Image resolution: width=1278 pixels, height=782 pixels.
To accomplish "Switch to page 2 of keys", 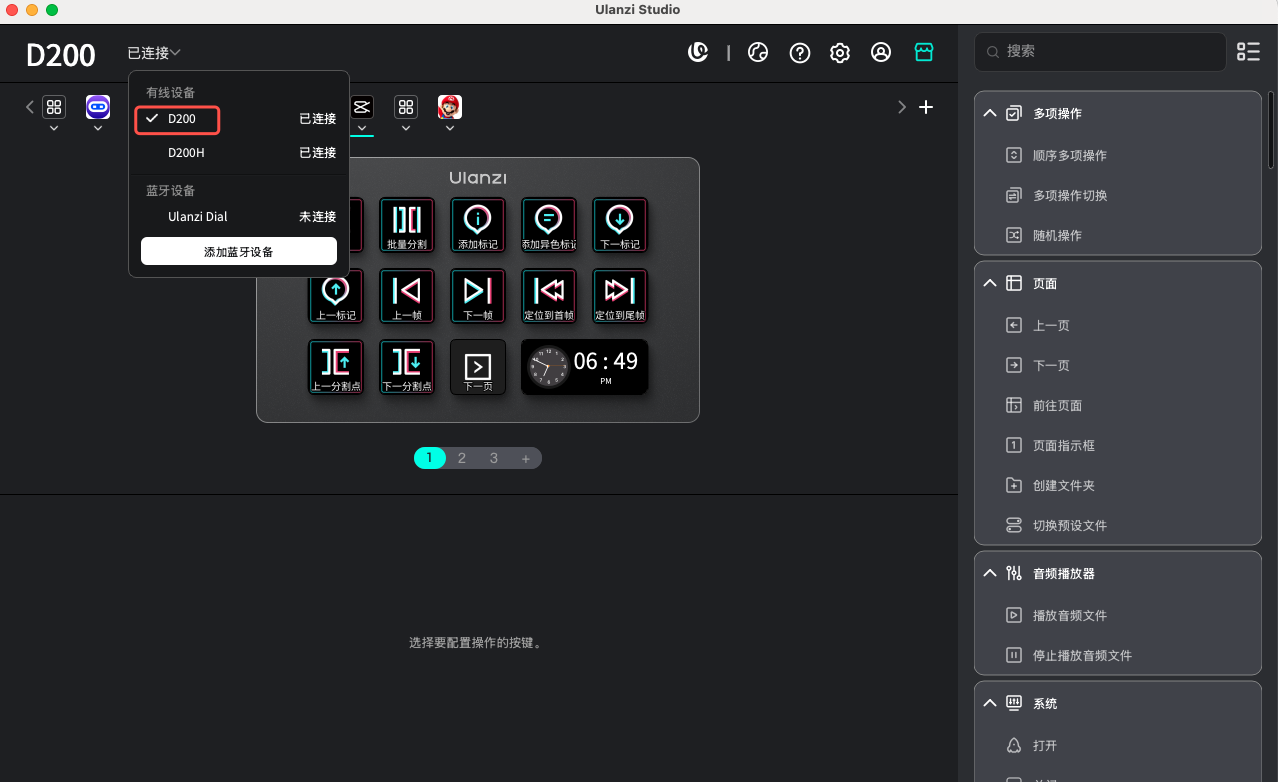I will point(462,458).
